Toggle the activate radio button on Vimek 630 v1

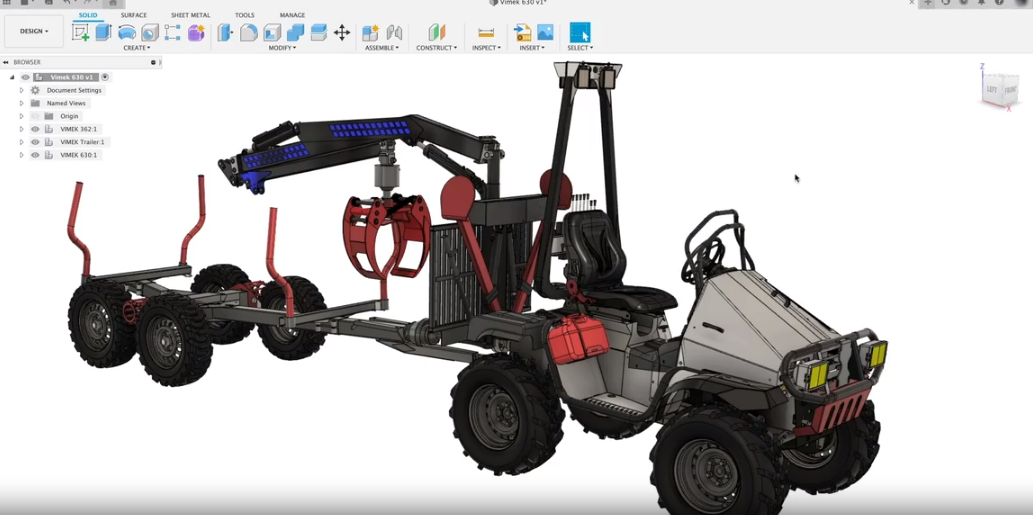105,77
